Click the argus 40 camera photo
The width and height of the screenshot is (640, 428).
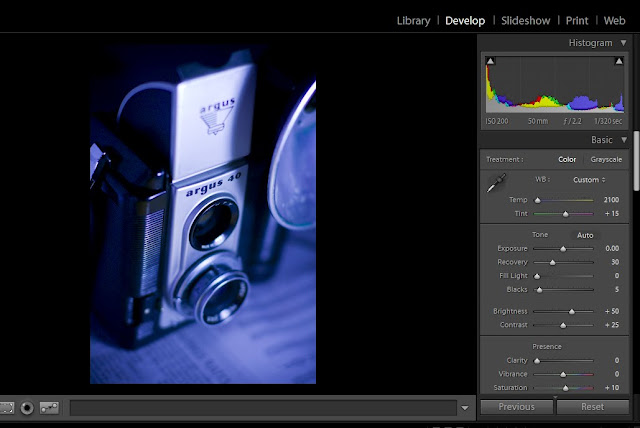(x=203, y=214)
